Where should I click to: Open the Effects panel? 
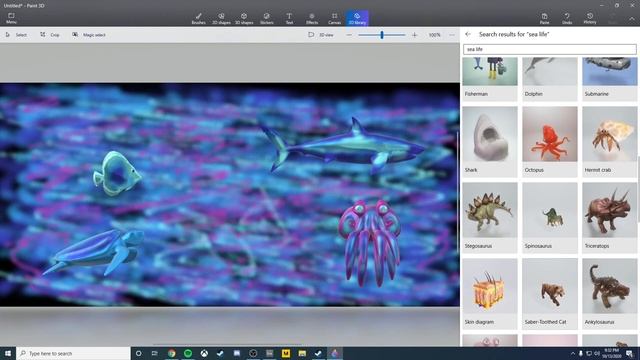[x=312, y=18]
